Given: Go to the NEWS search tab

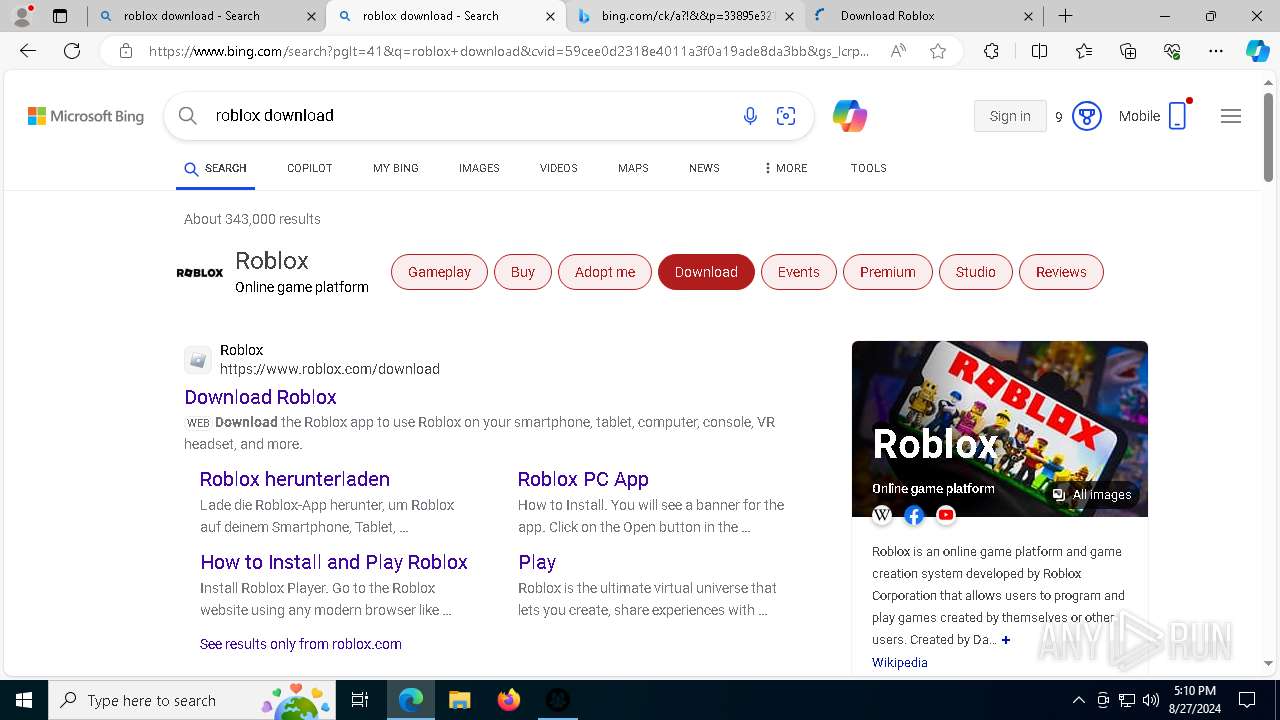Looking at the screenshot, I should (704, 168).
